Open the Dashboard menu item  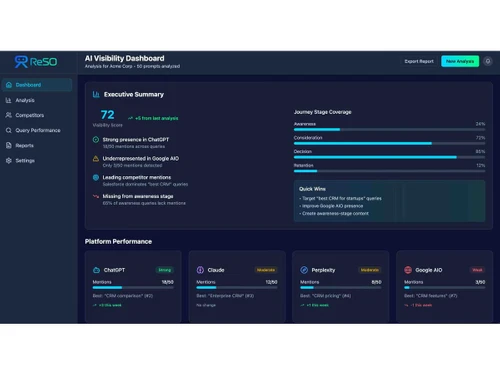point(37,85)
